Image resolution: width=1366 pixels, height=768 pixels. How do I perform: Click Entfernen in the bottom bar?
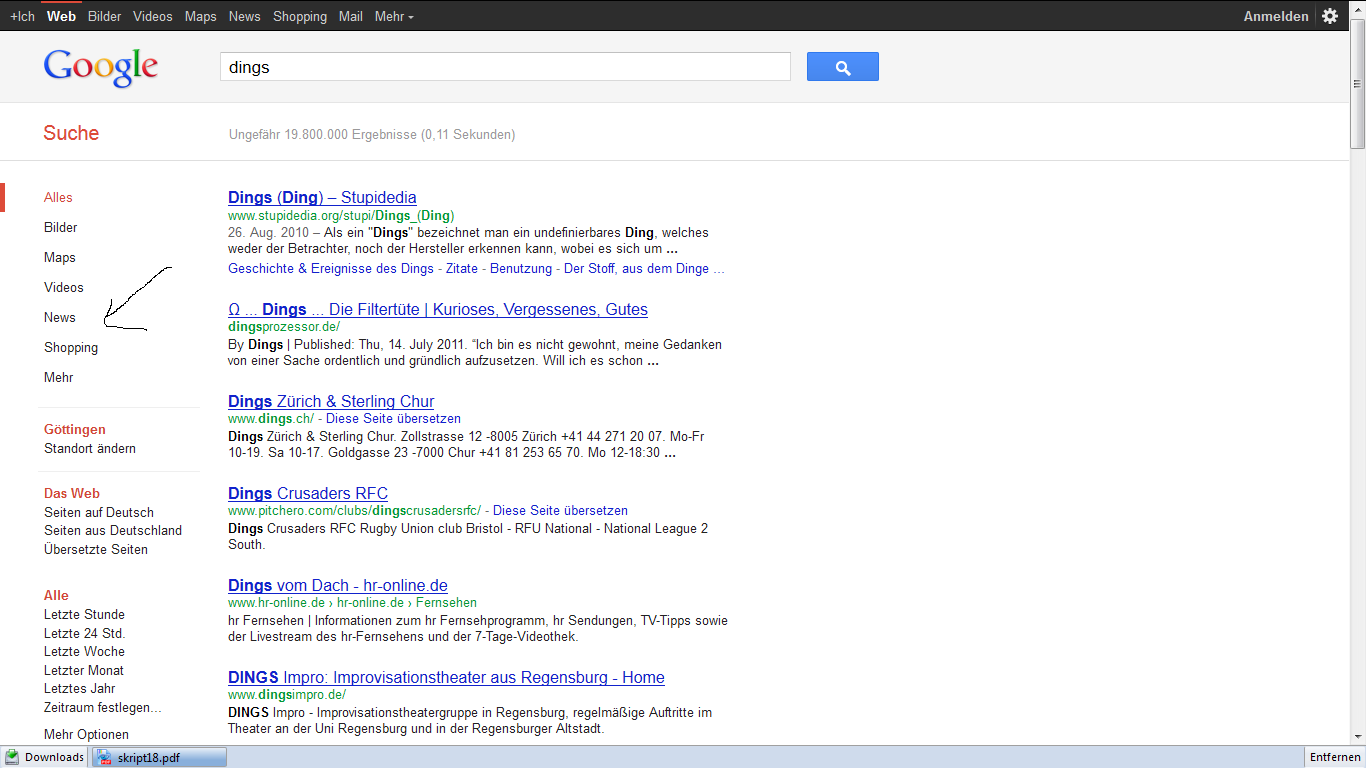coord(1334,757)
